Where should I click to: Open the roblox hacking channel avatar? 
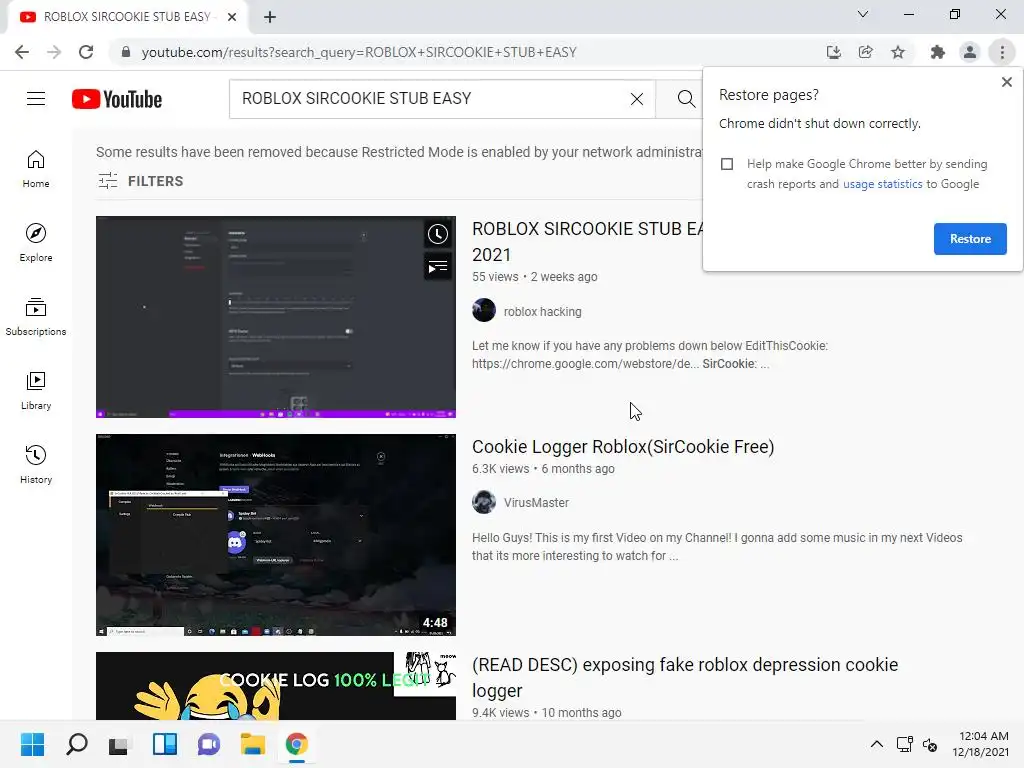pyautogui.click(x=484, y=310)
